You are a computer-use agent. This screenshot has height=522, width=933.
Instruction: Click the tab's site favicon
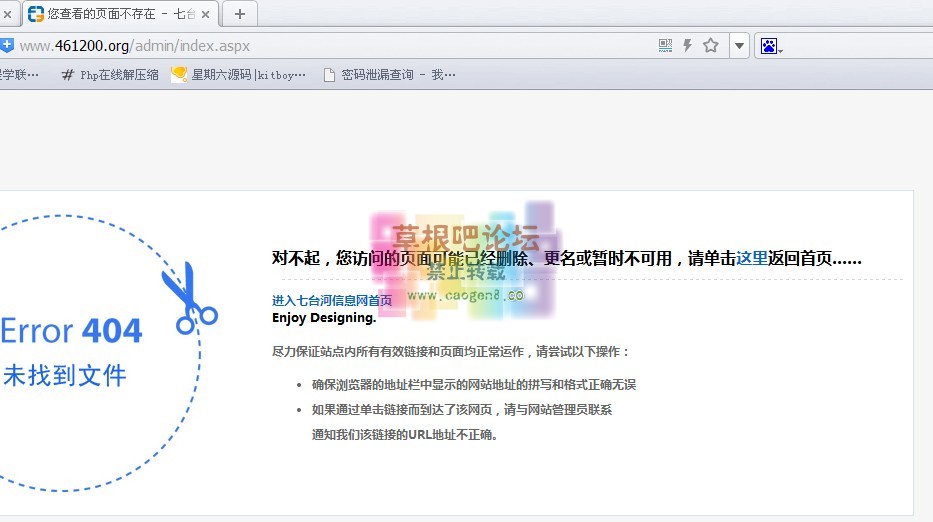(x=36, y=14)
